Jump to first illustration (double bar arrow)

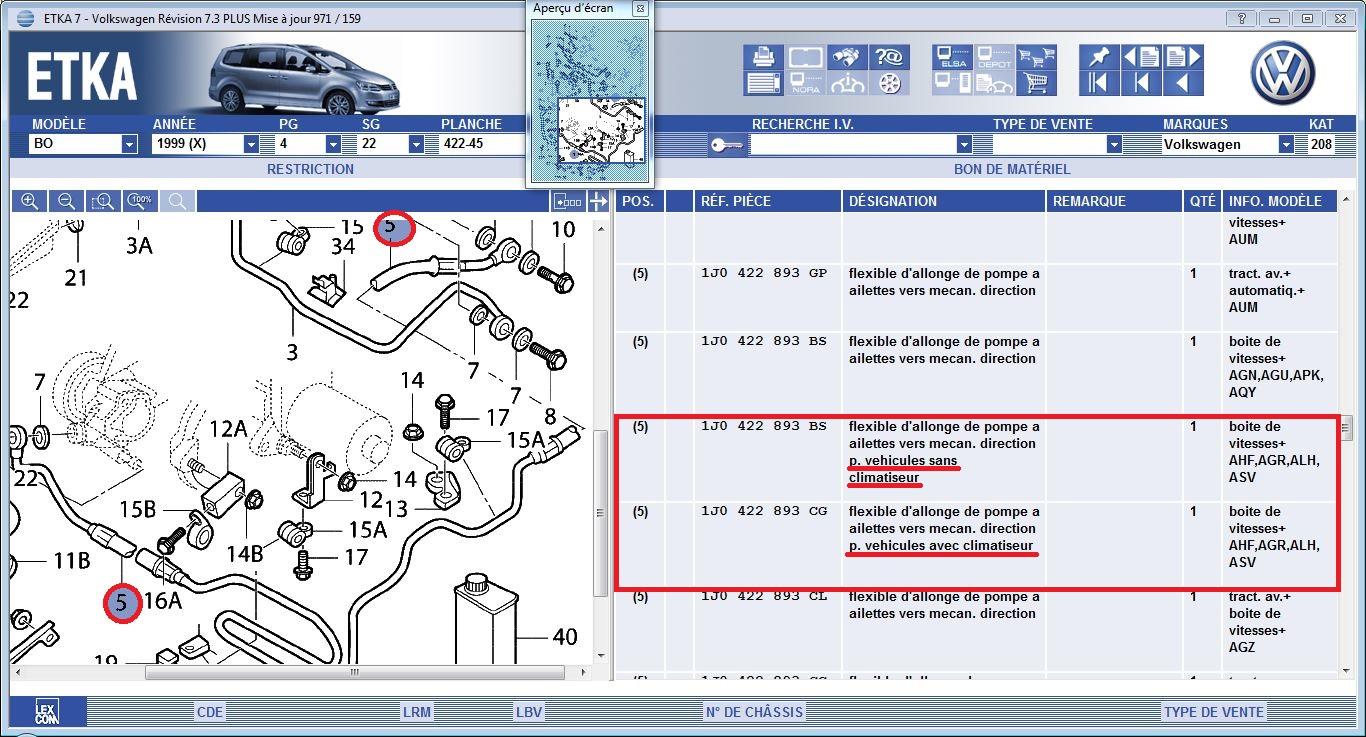[x=1099, y=83]
